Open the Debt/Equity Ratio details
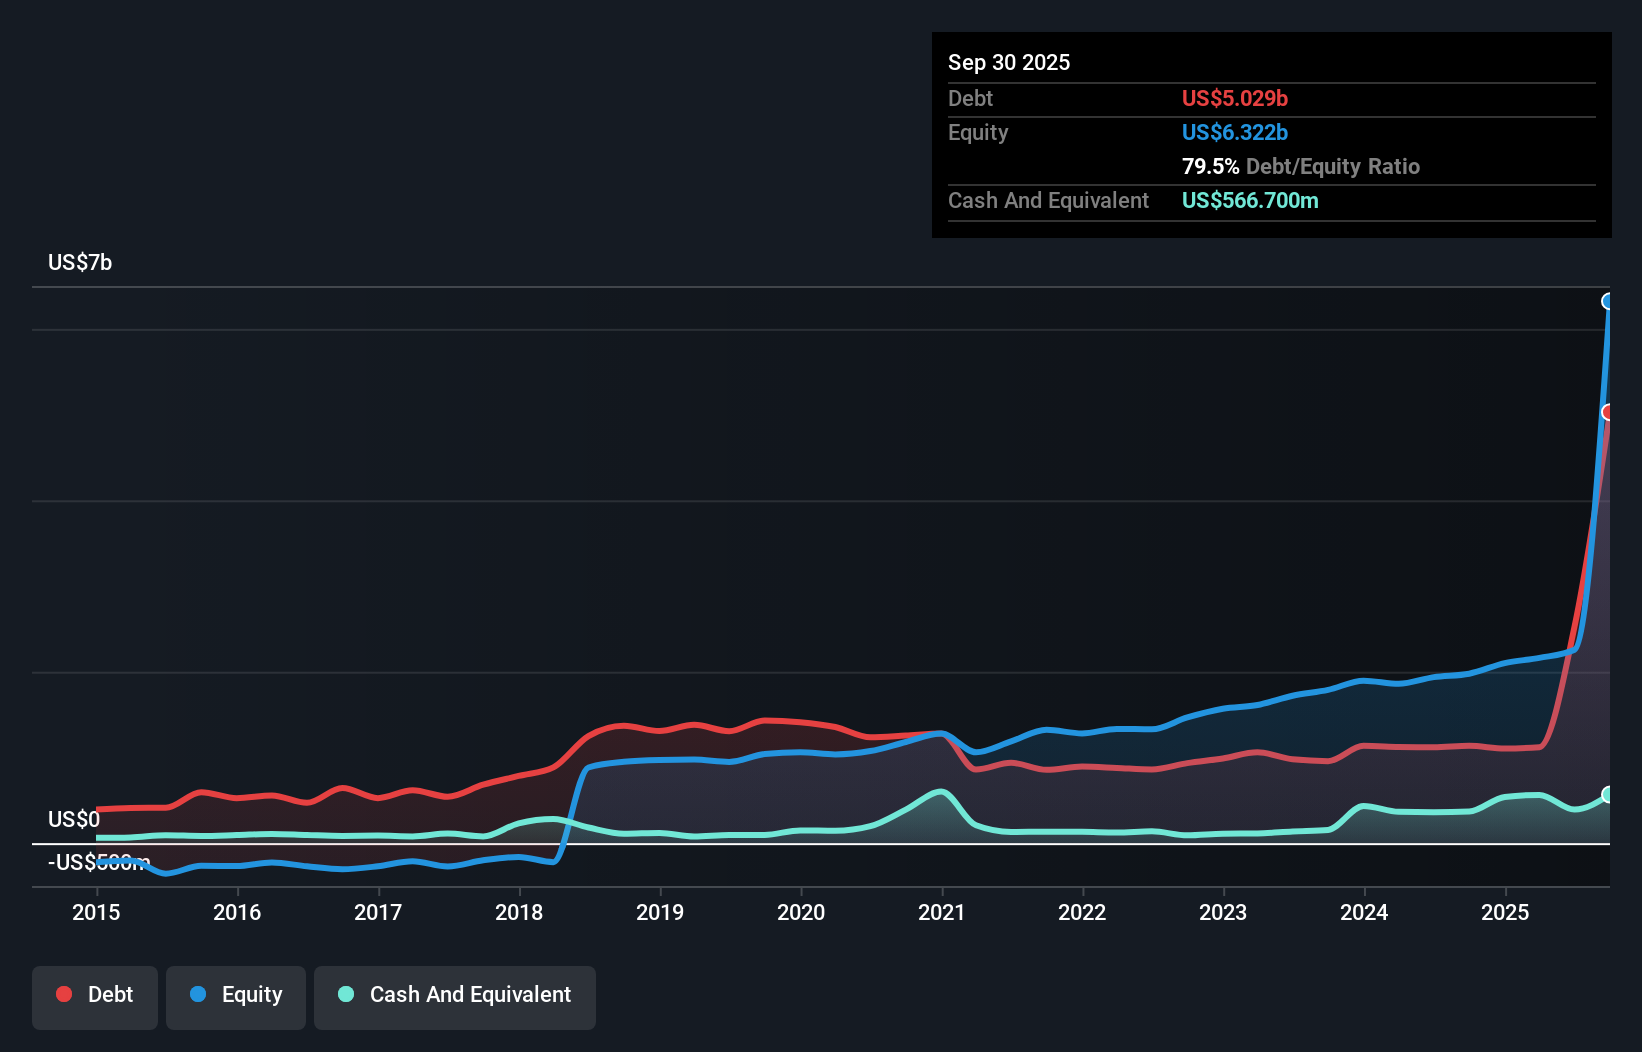 point(1301,166)
